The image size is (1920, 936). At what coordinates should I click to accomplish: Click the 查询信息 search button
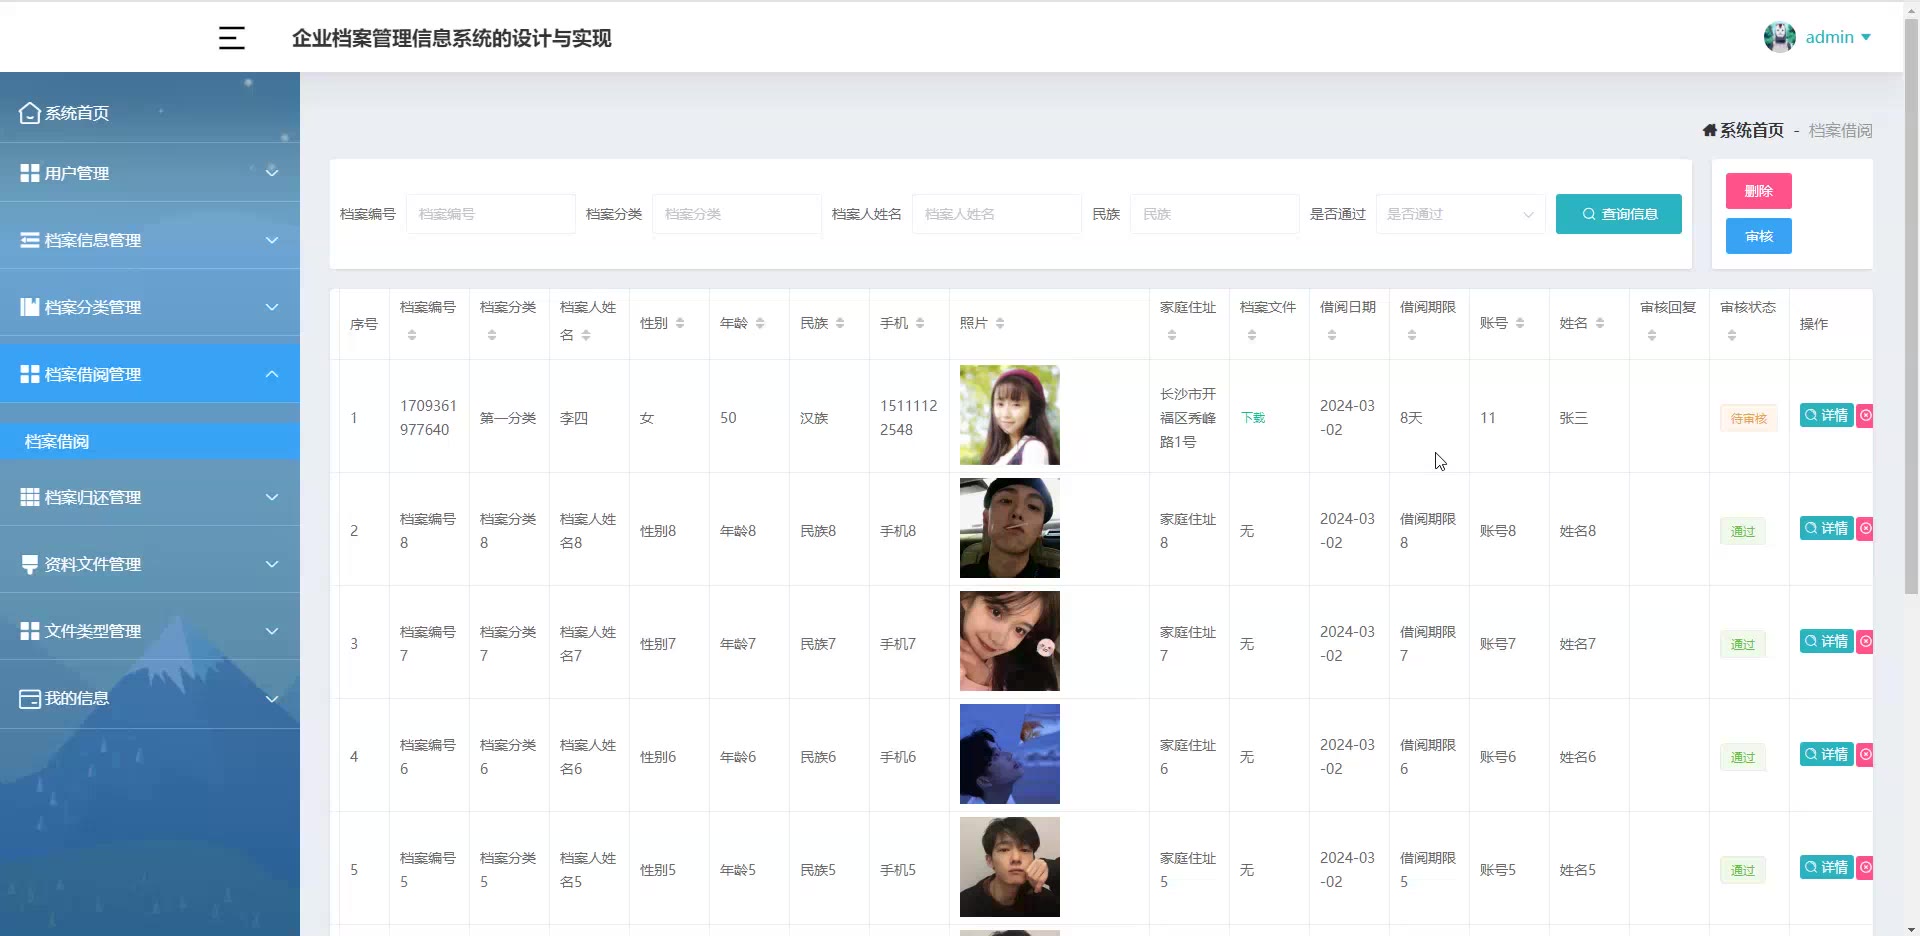pos(1618,214)
